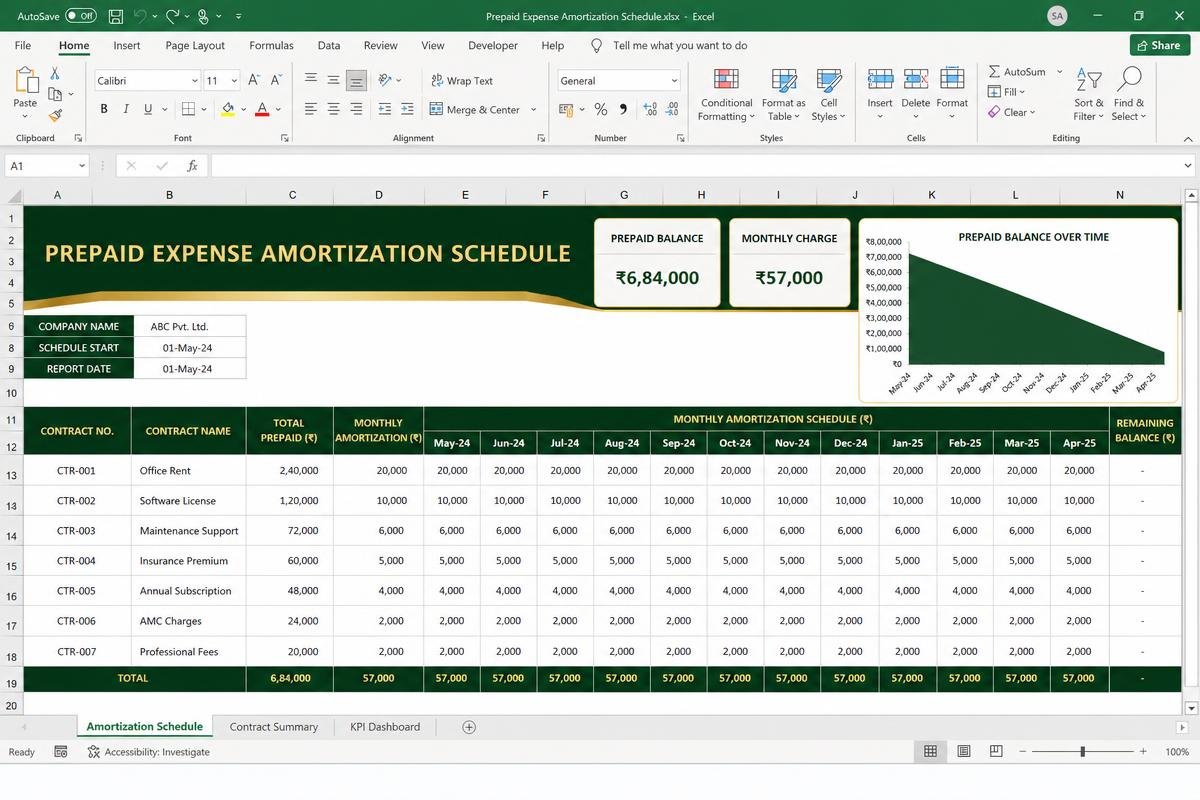The image size is (1200, 800).
Task: Click the Share button
Action: 1160,45
